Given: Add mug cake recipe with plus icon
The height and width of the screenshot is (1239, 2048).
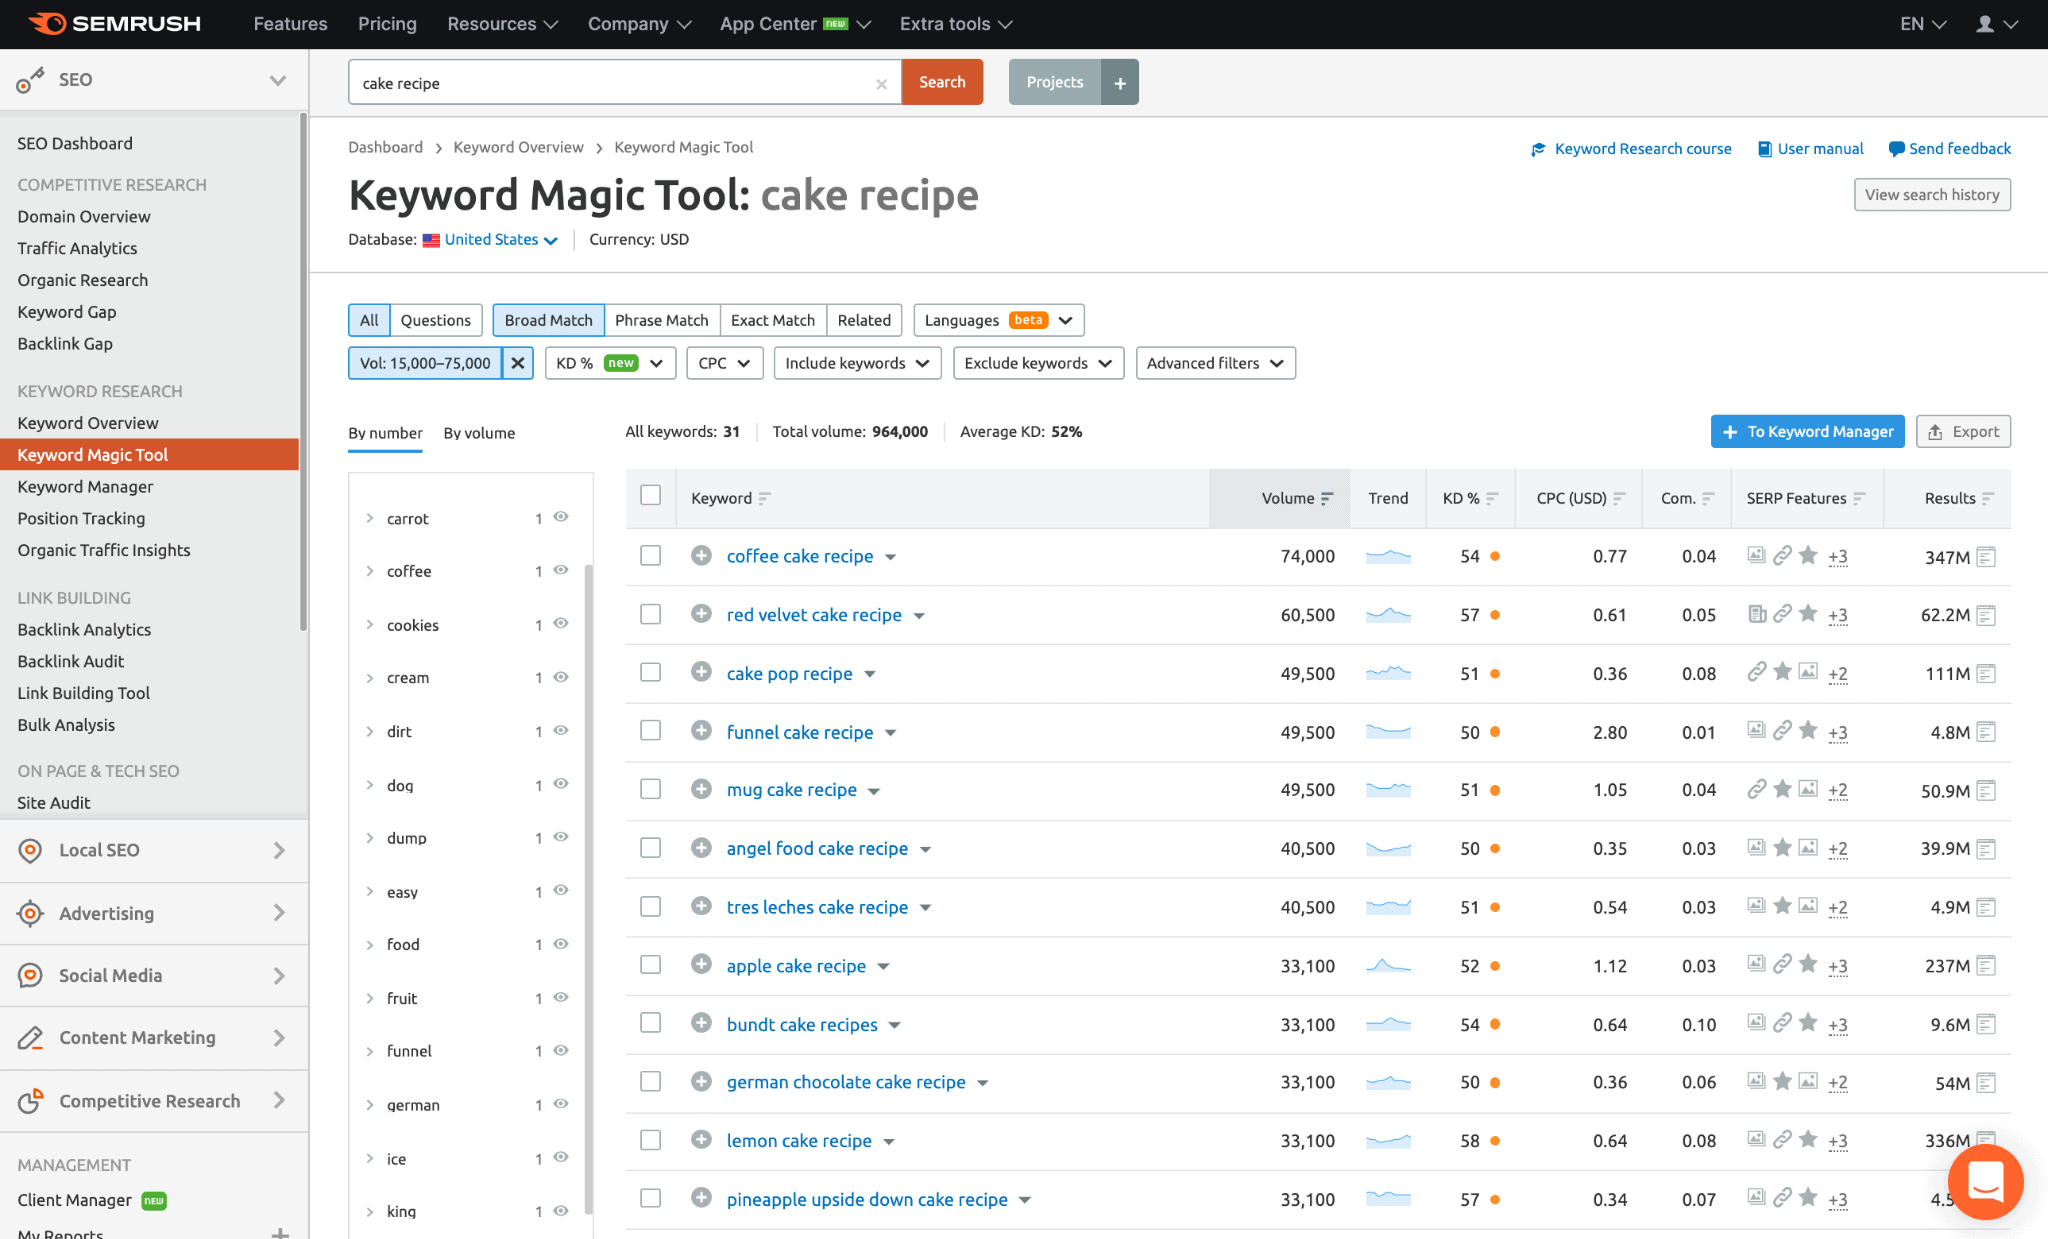Looking at the screenshot, I should point(701,789).
